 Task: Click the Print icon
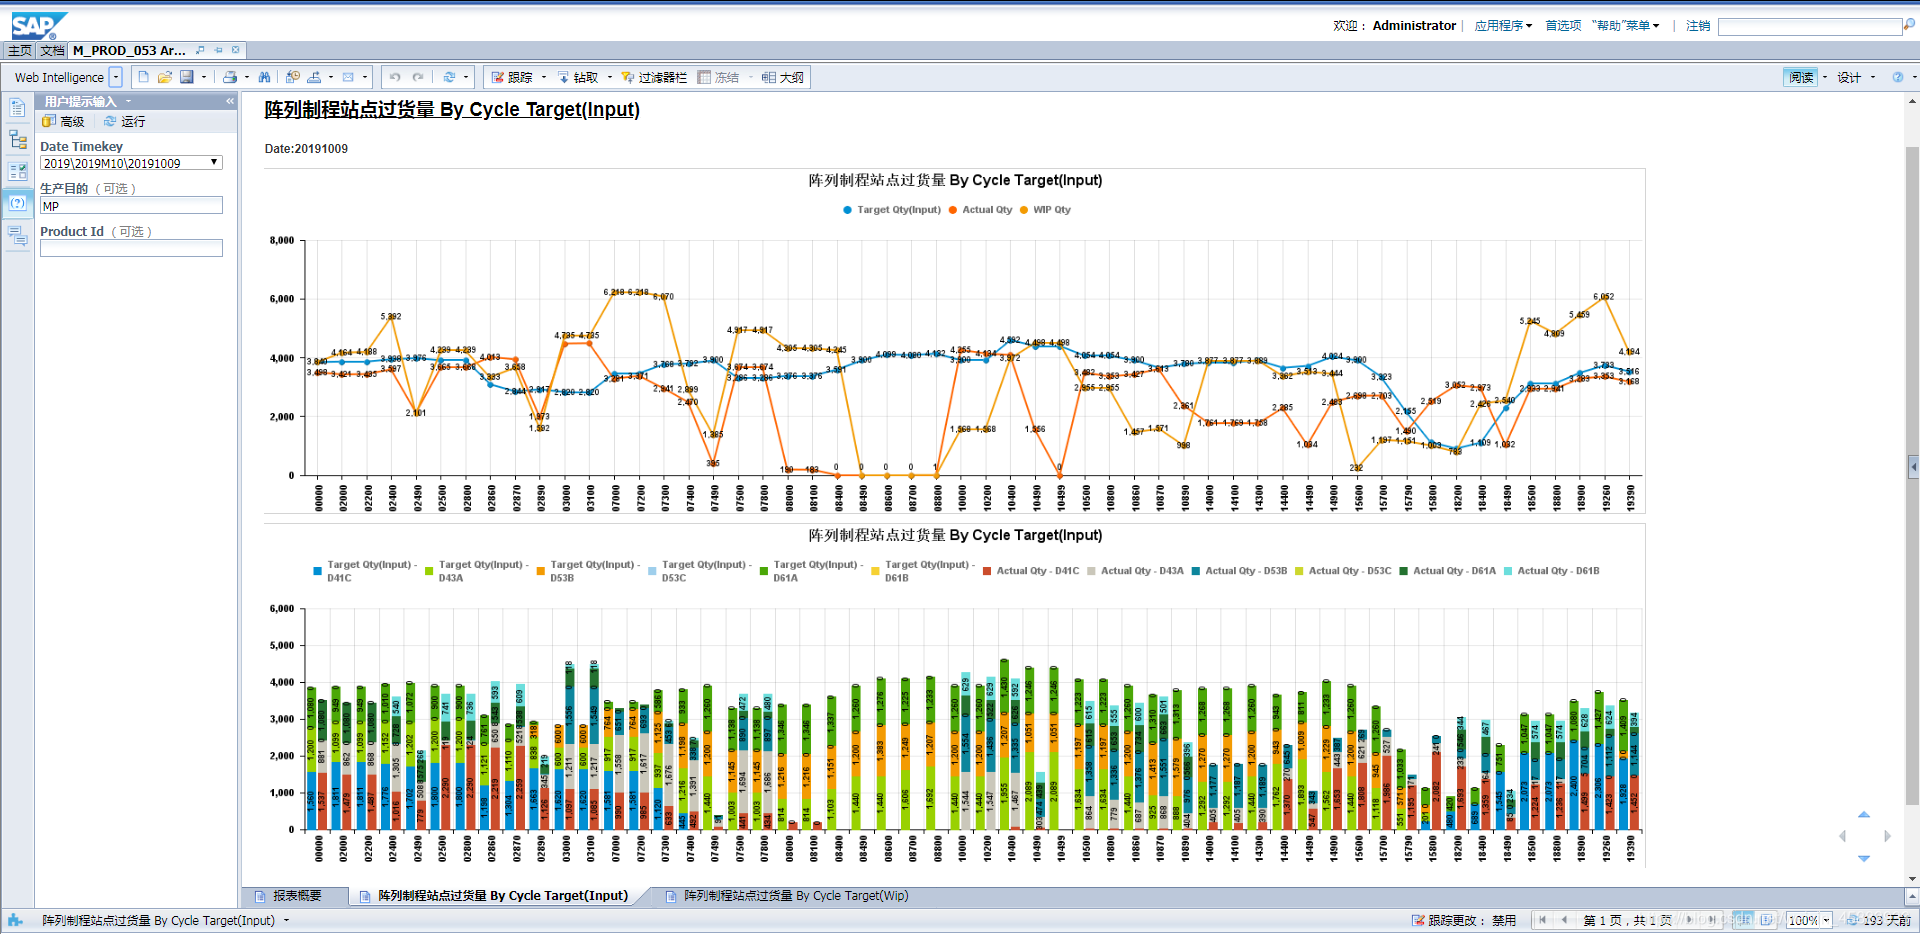click(230, 77)
